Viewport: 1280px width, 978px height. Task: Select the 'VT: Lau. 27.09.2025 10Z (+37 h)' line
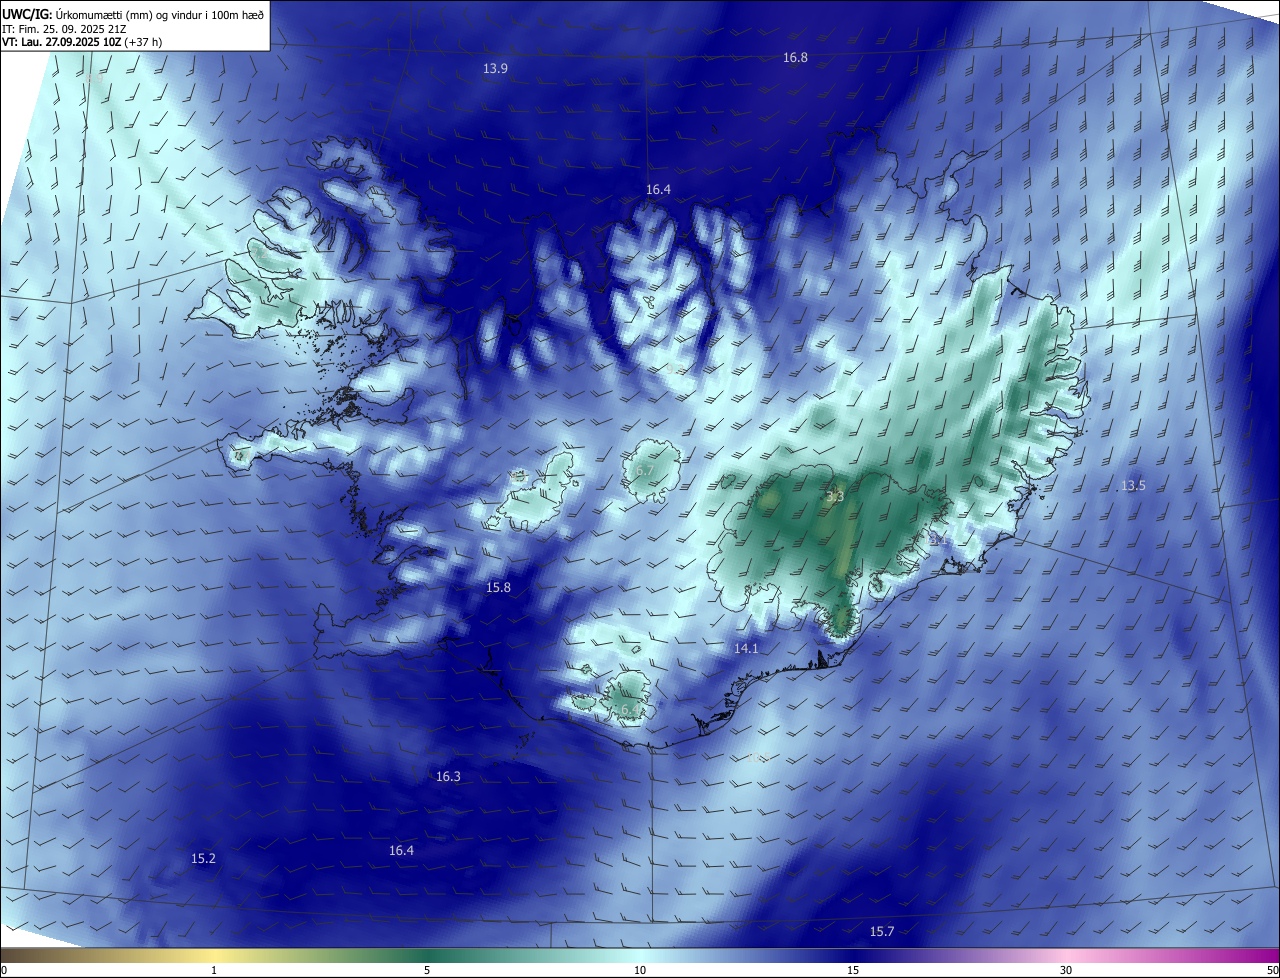[83, 43]
